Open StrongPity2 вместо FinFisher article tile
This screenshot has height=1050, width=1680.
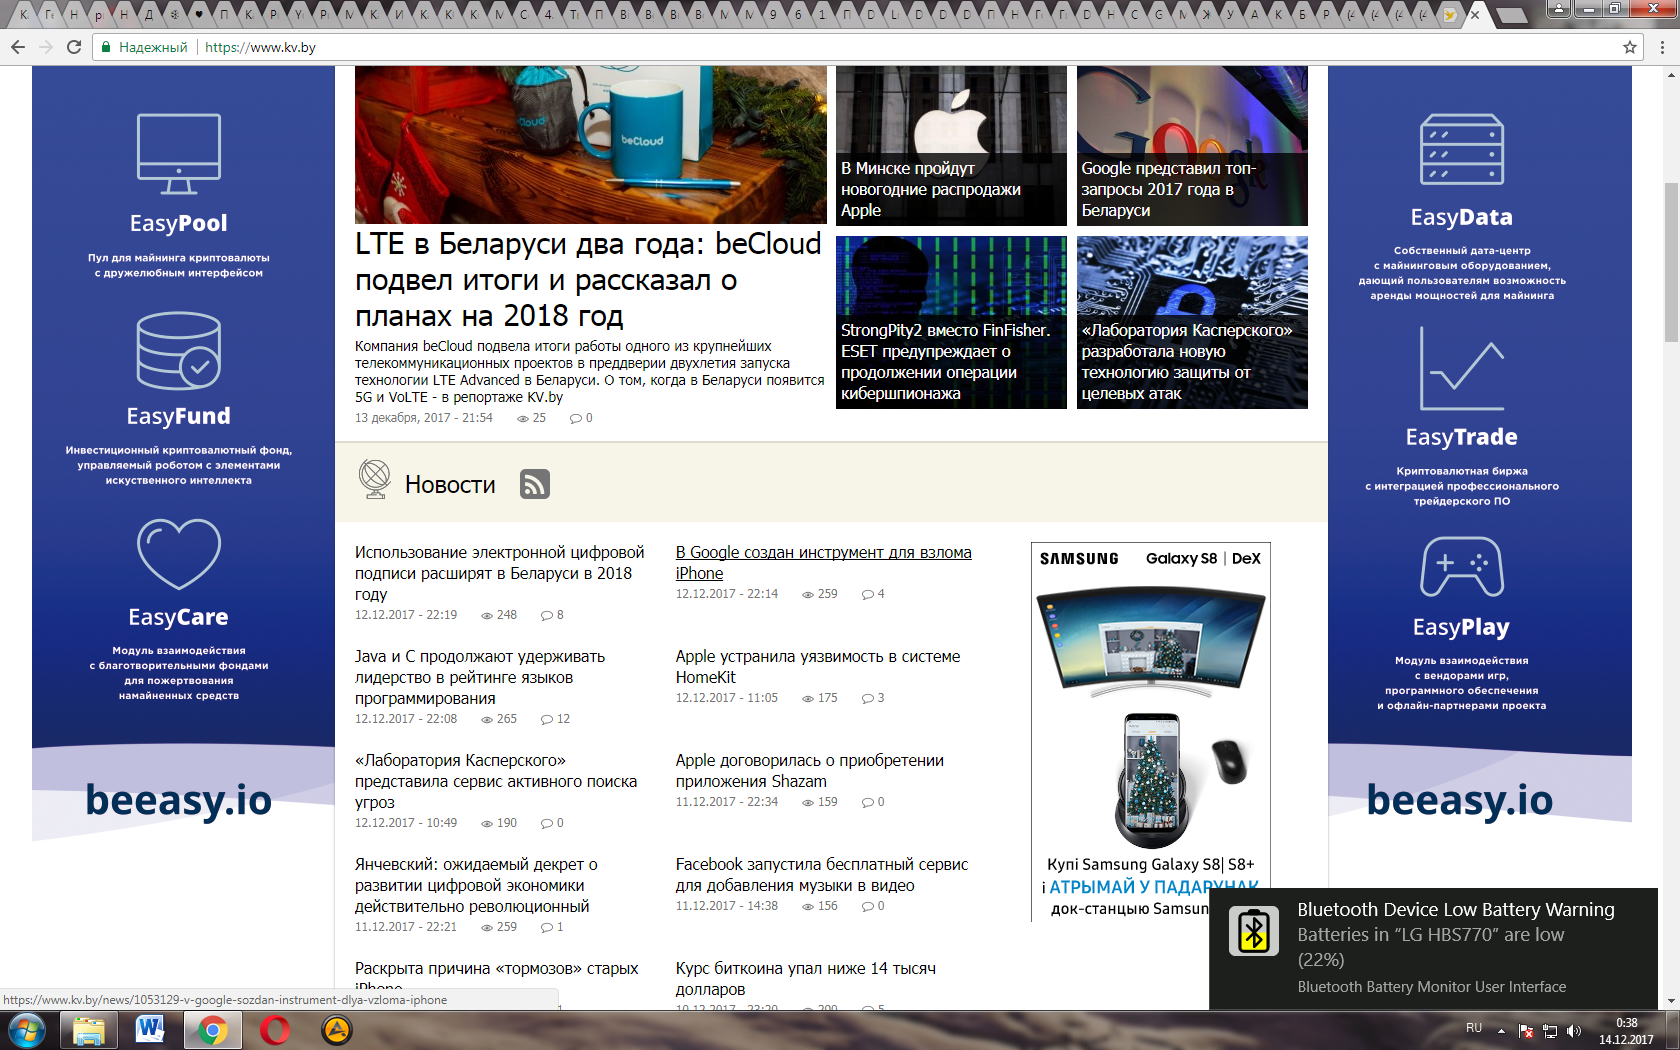coord(951,323)
